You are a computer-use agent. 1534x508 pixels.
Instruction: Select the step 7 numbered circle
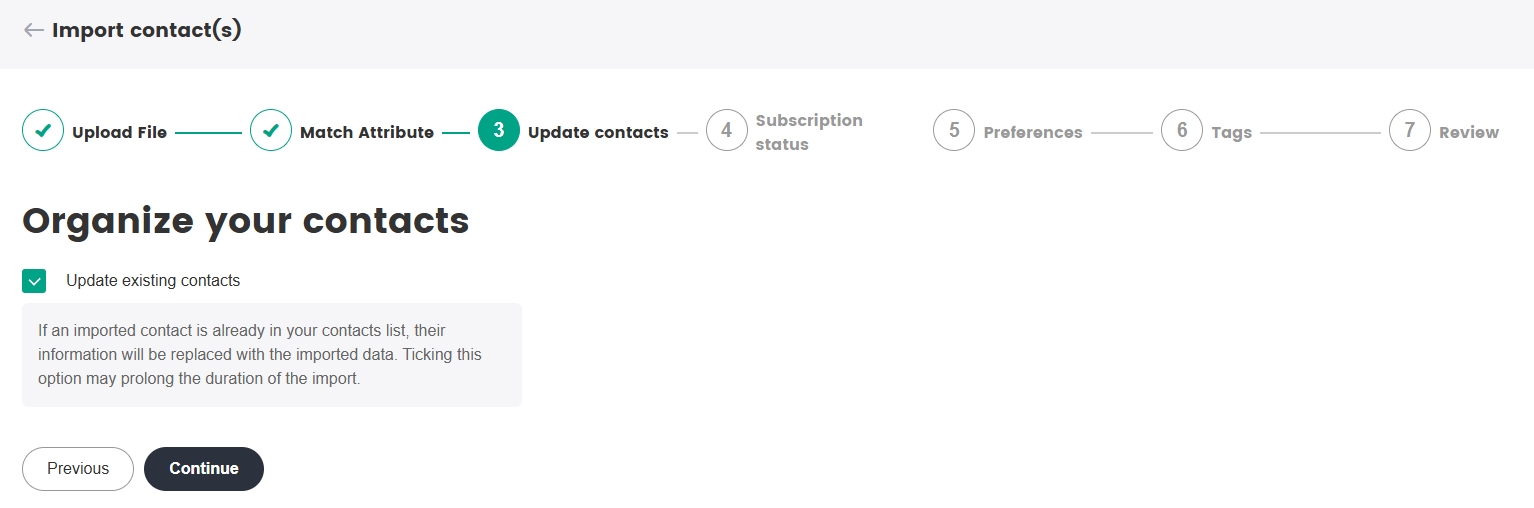(x=1410, y=131)
